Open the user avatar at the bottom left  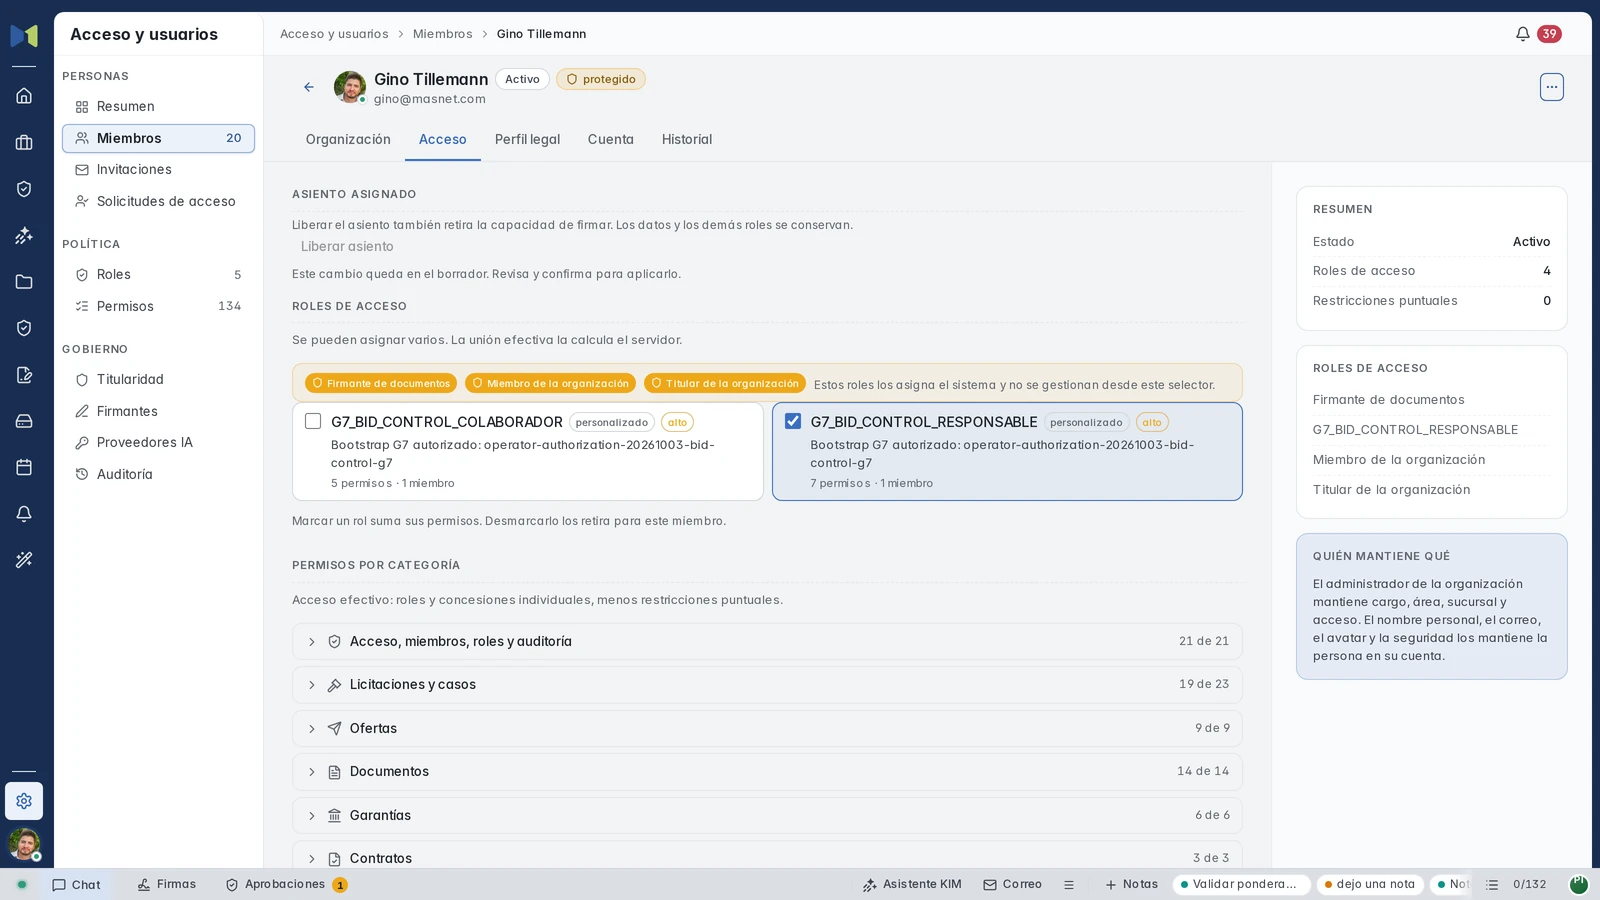tap(24, 844)
